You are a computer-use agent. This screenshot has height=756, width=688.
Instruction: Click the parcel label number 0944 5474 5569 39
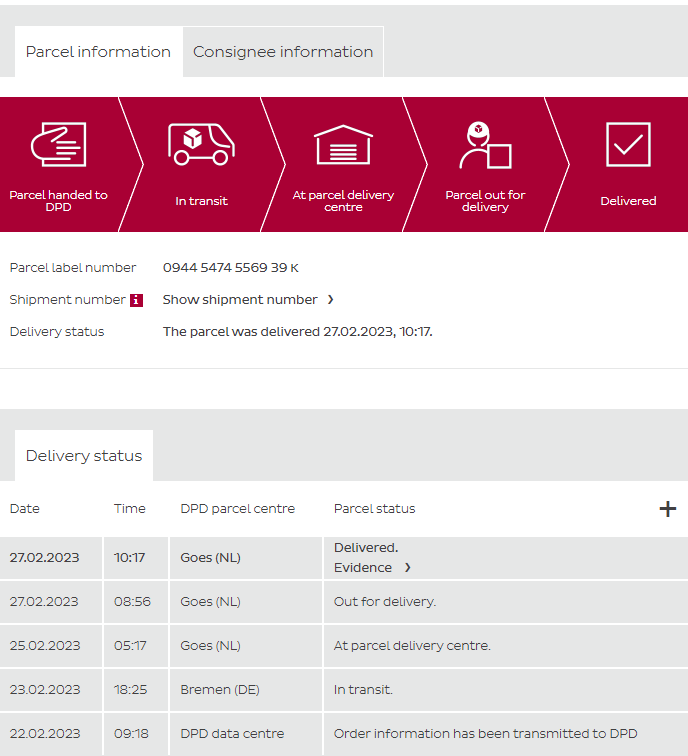[x=225, y=268]
